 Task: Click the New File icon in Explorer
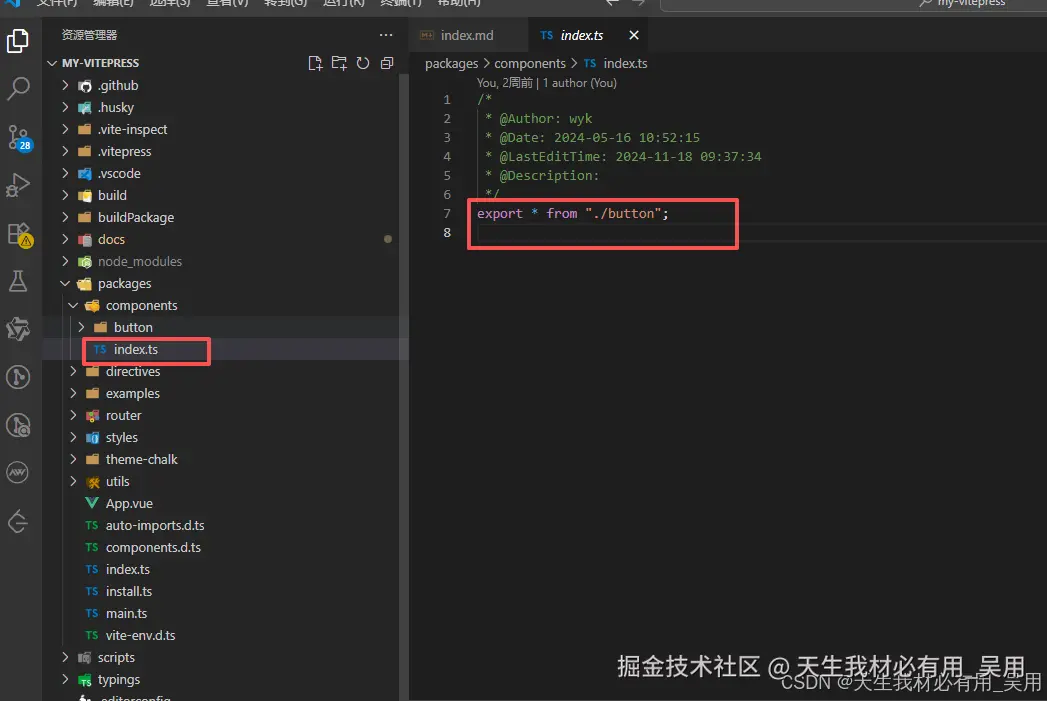tap(315, 62)
